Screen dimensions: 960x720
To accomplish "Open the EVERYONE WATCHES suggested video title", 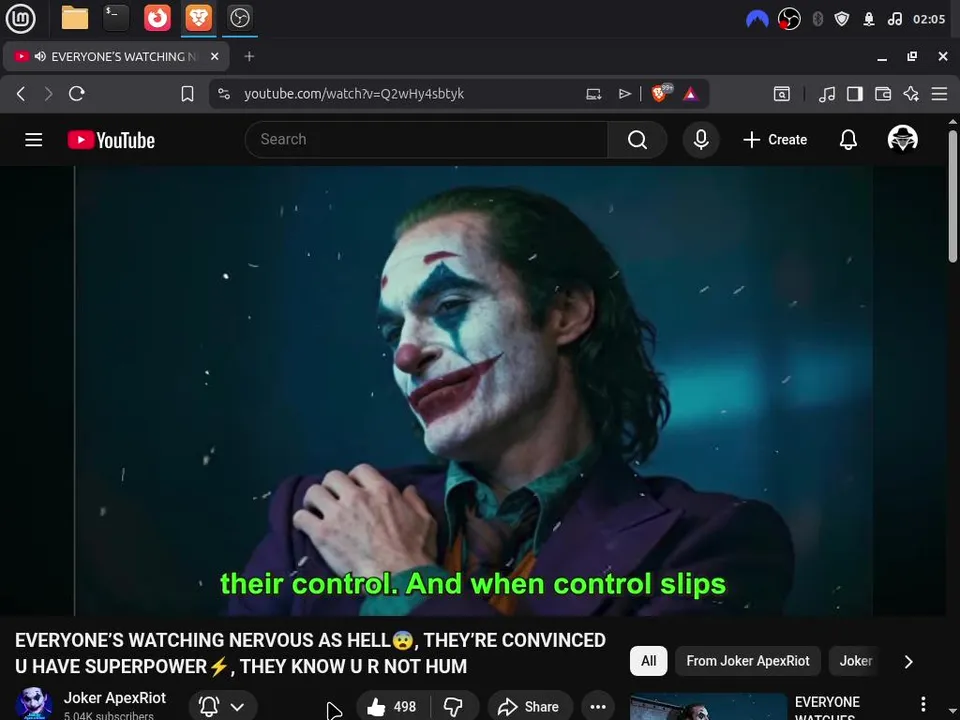I will tap(827, 708).
